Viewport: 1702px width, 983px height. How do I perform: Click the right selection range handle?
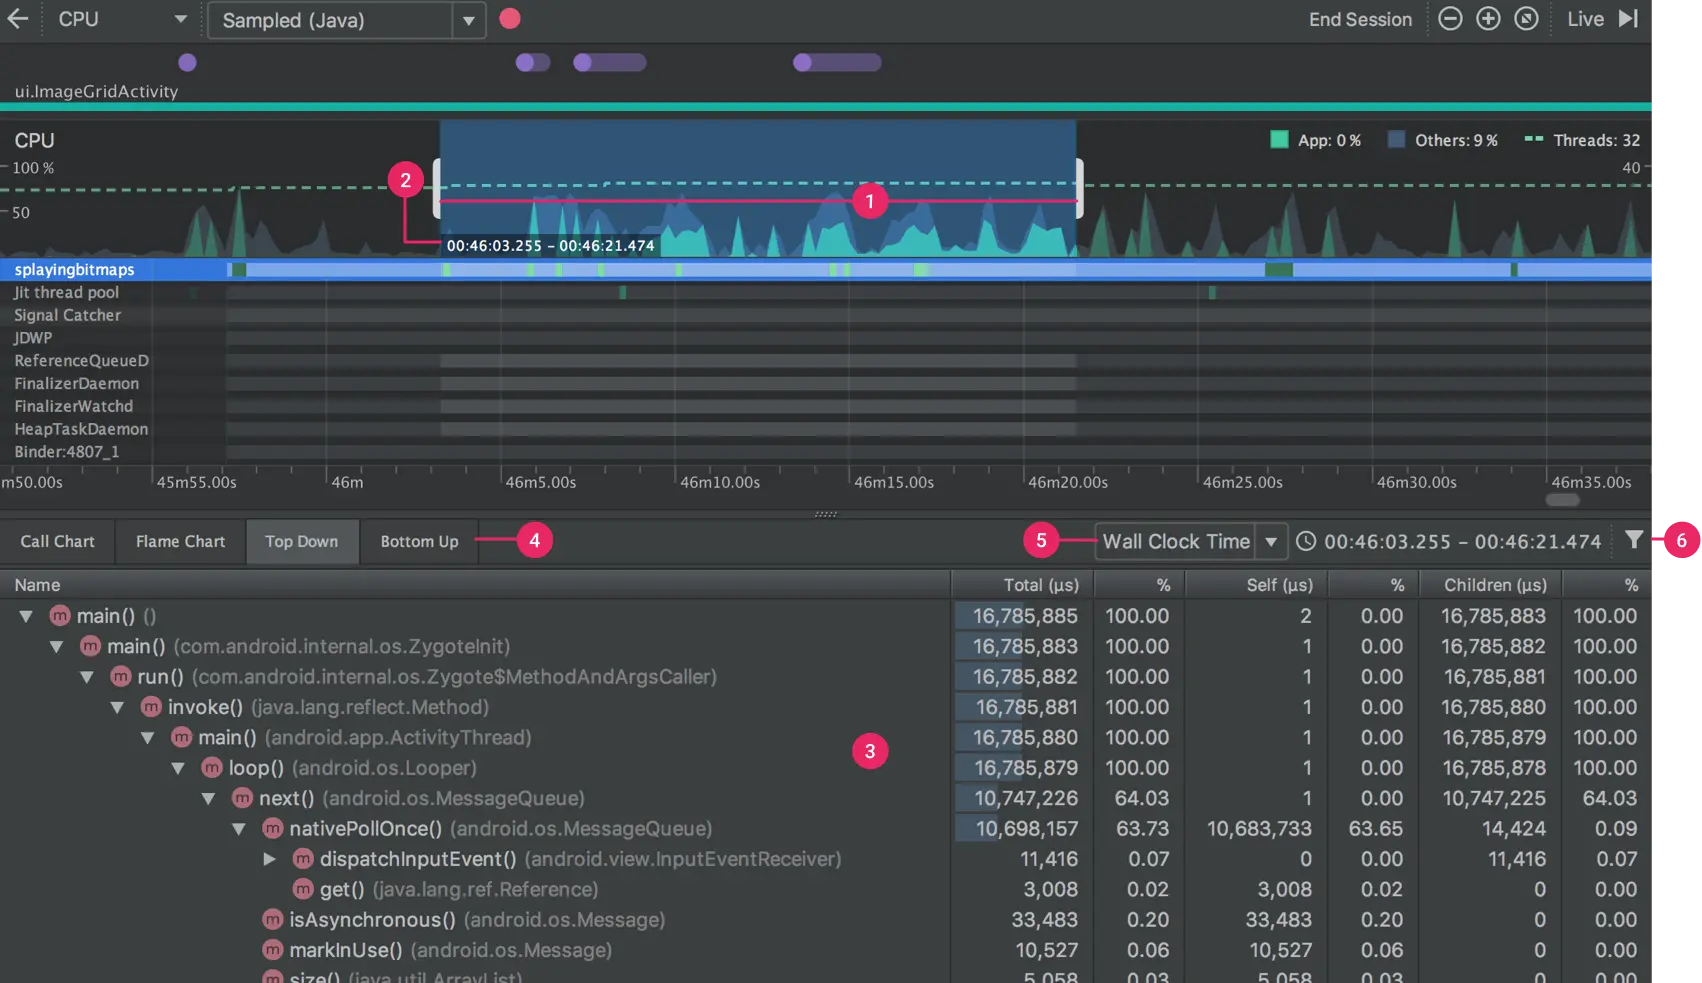point(1079,188)
